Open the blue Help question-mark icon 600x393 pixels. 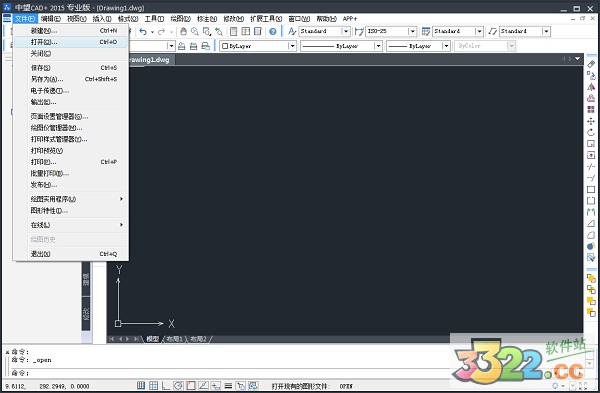tap(272, 31)
